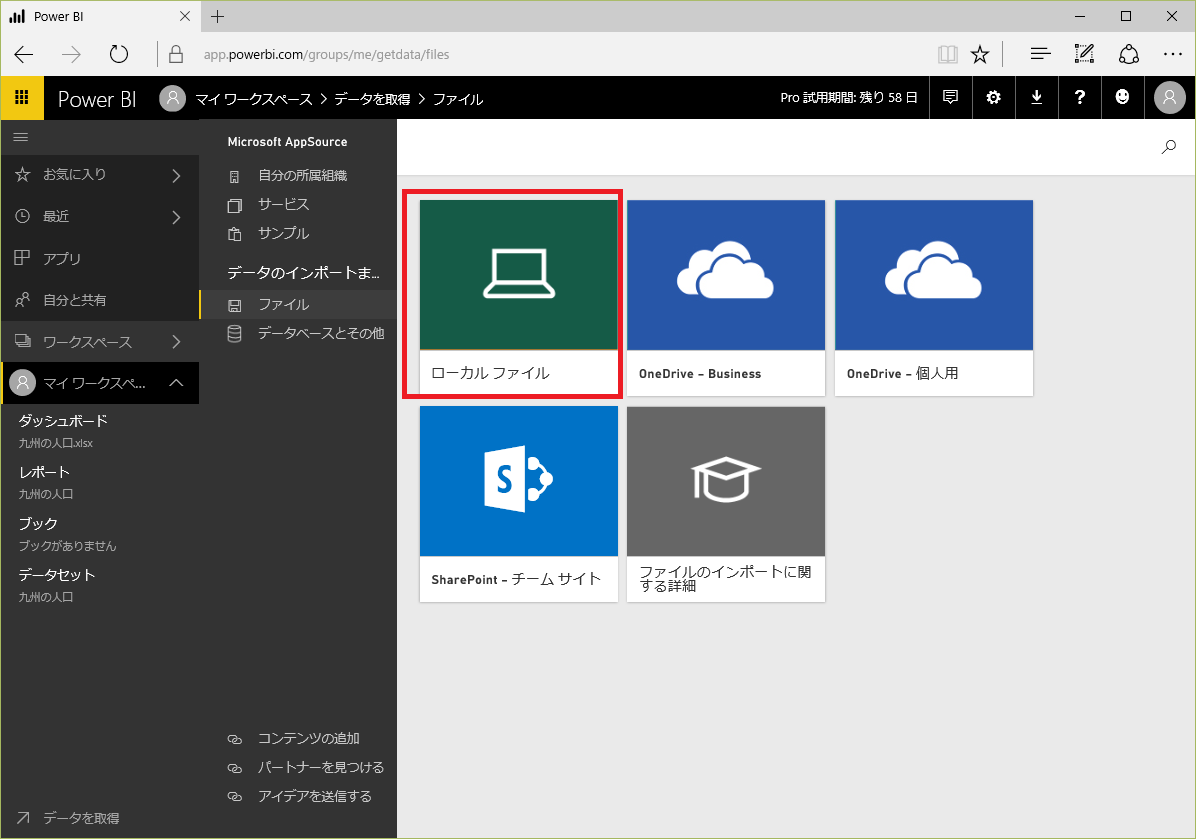The height and width of the screenshot is (839, 1196).
Task: Click the feedback smiley icon
Action: click(x=1122, y=98)
